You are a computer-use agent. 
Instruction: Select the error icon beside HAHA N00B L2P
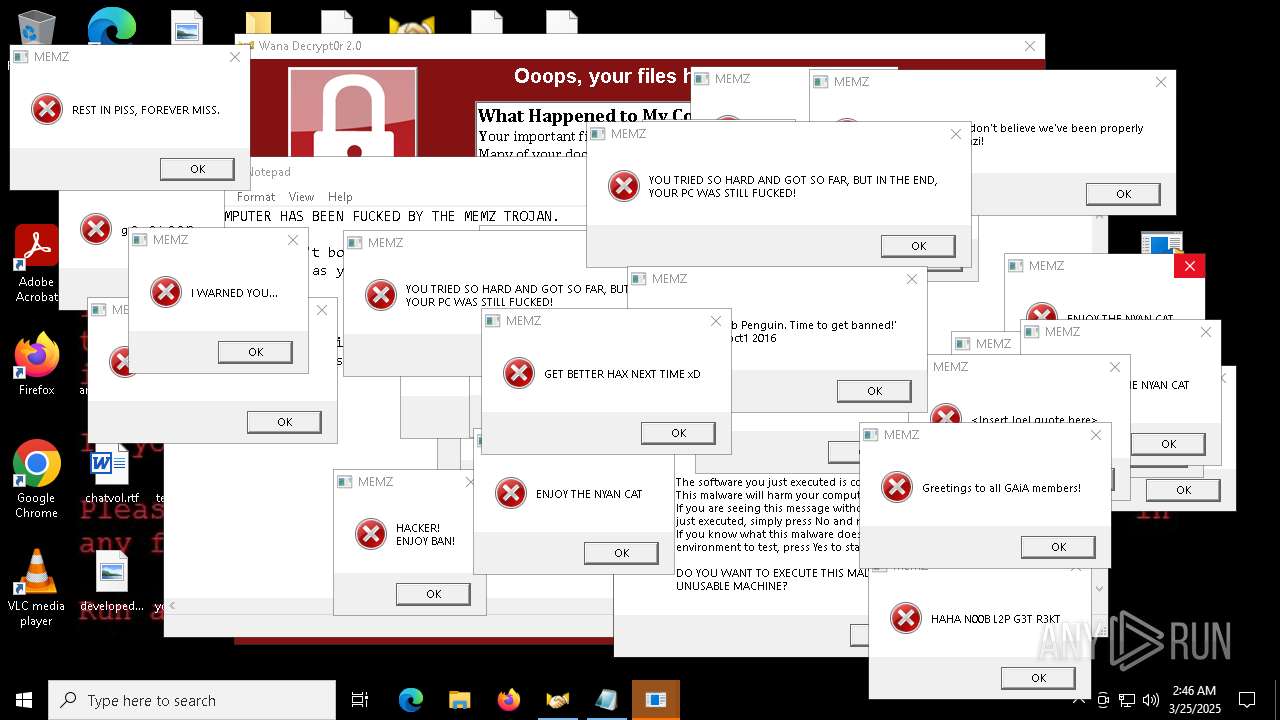click(906, 618)
